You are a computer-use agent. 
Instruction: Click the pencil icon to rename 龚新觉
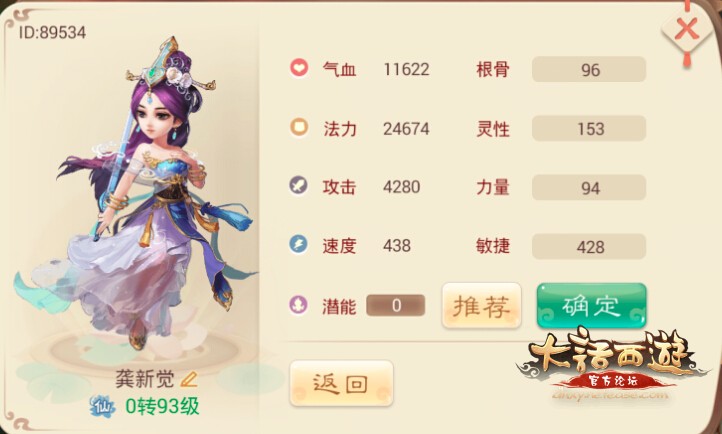click(x=188, y=379)
